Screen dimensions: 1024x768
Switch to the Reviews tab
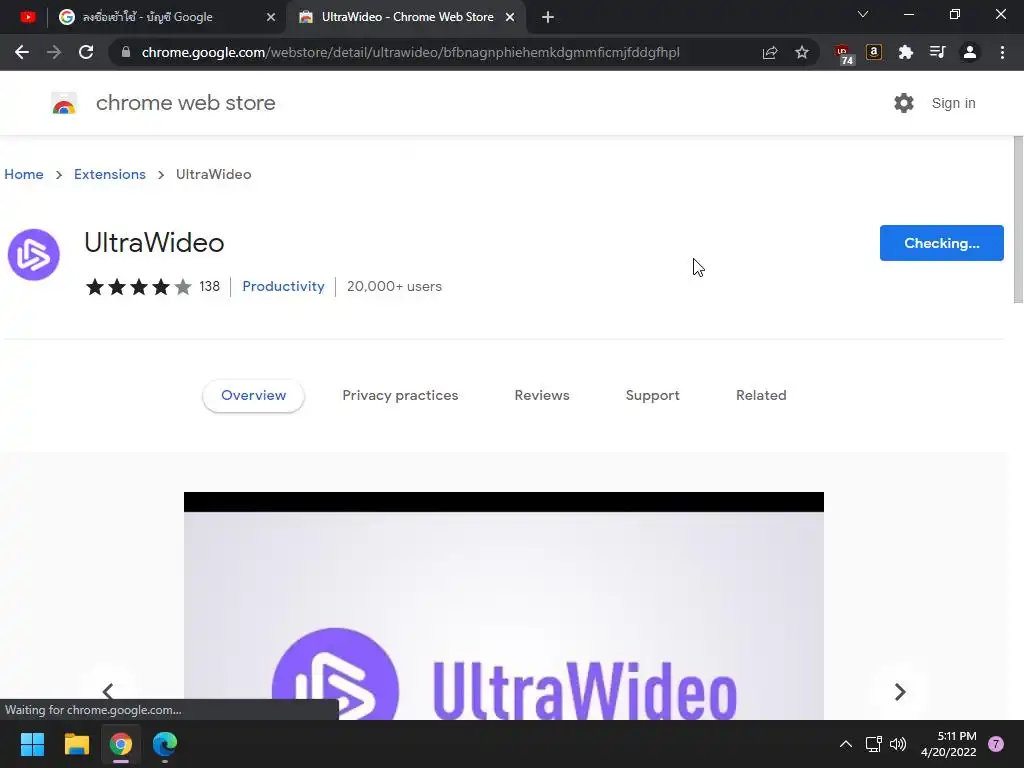(542, 395)
